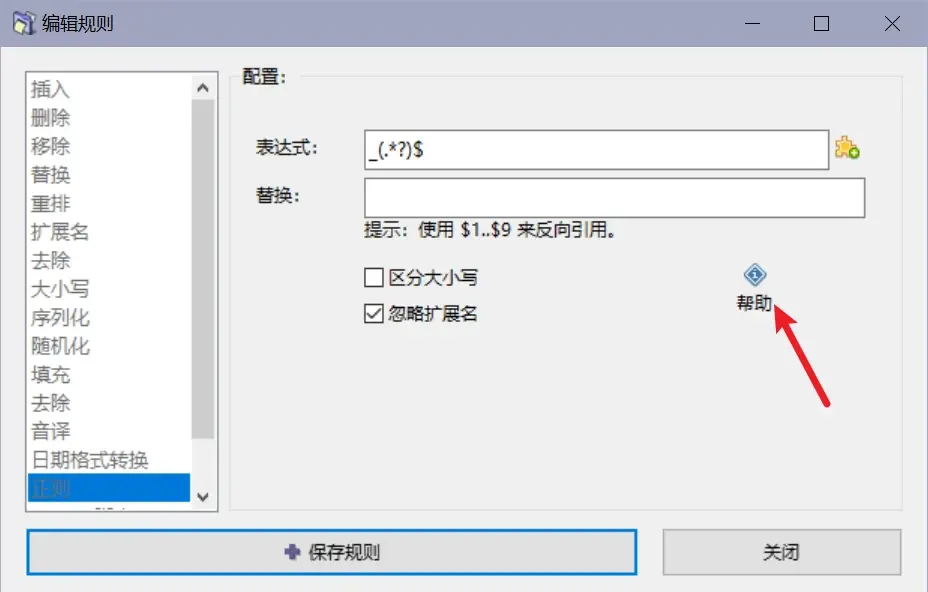This screenshot has width=928, height=592.
Task: Click the app icon in title bar
Action: 24,24
